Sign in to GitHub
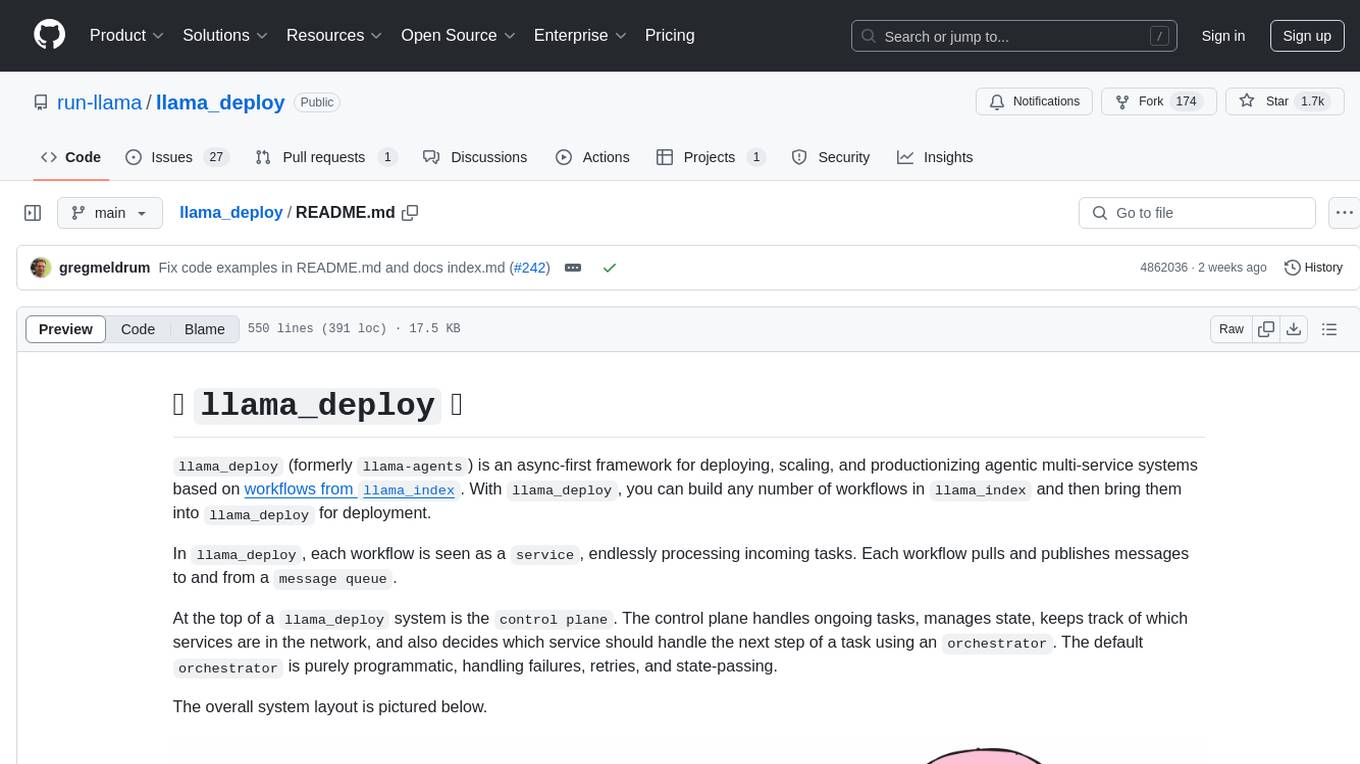This screenshot has height=764, width=1360. (1223, 36)
